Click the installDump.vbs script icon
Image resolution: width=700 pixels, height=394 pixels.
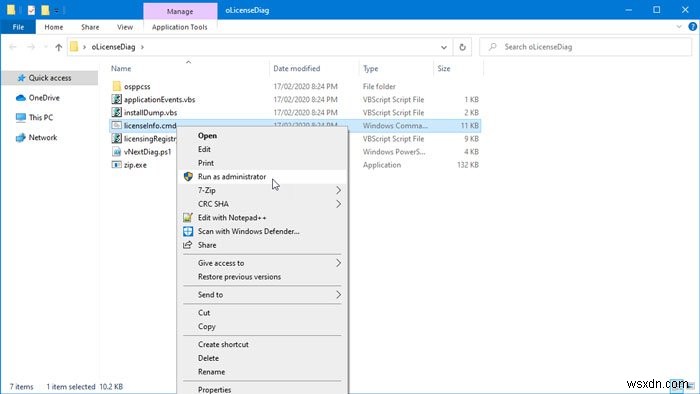(117, 112)
